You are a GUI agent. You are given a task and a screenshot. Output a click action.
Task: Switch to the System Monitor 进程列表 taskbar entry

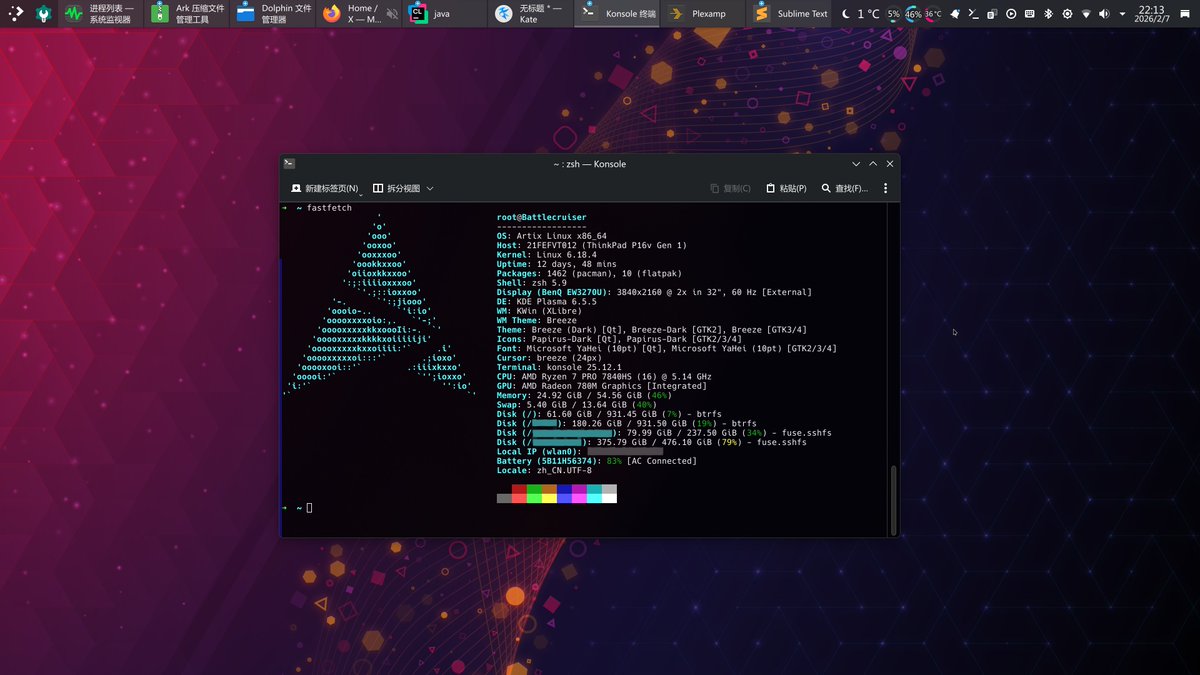(103, 14)
